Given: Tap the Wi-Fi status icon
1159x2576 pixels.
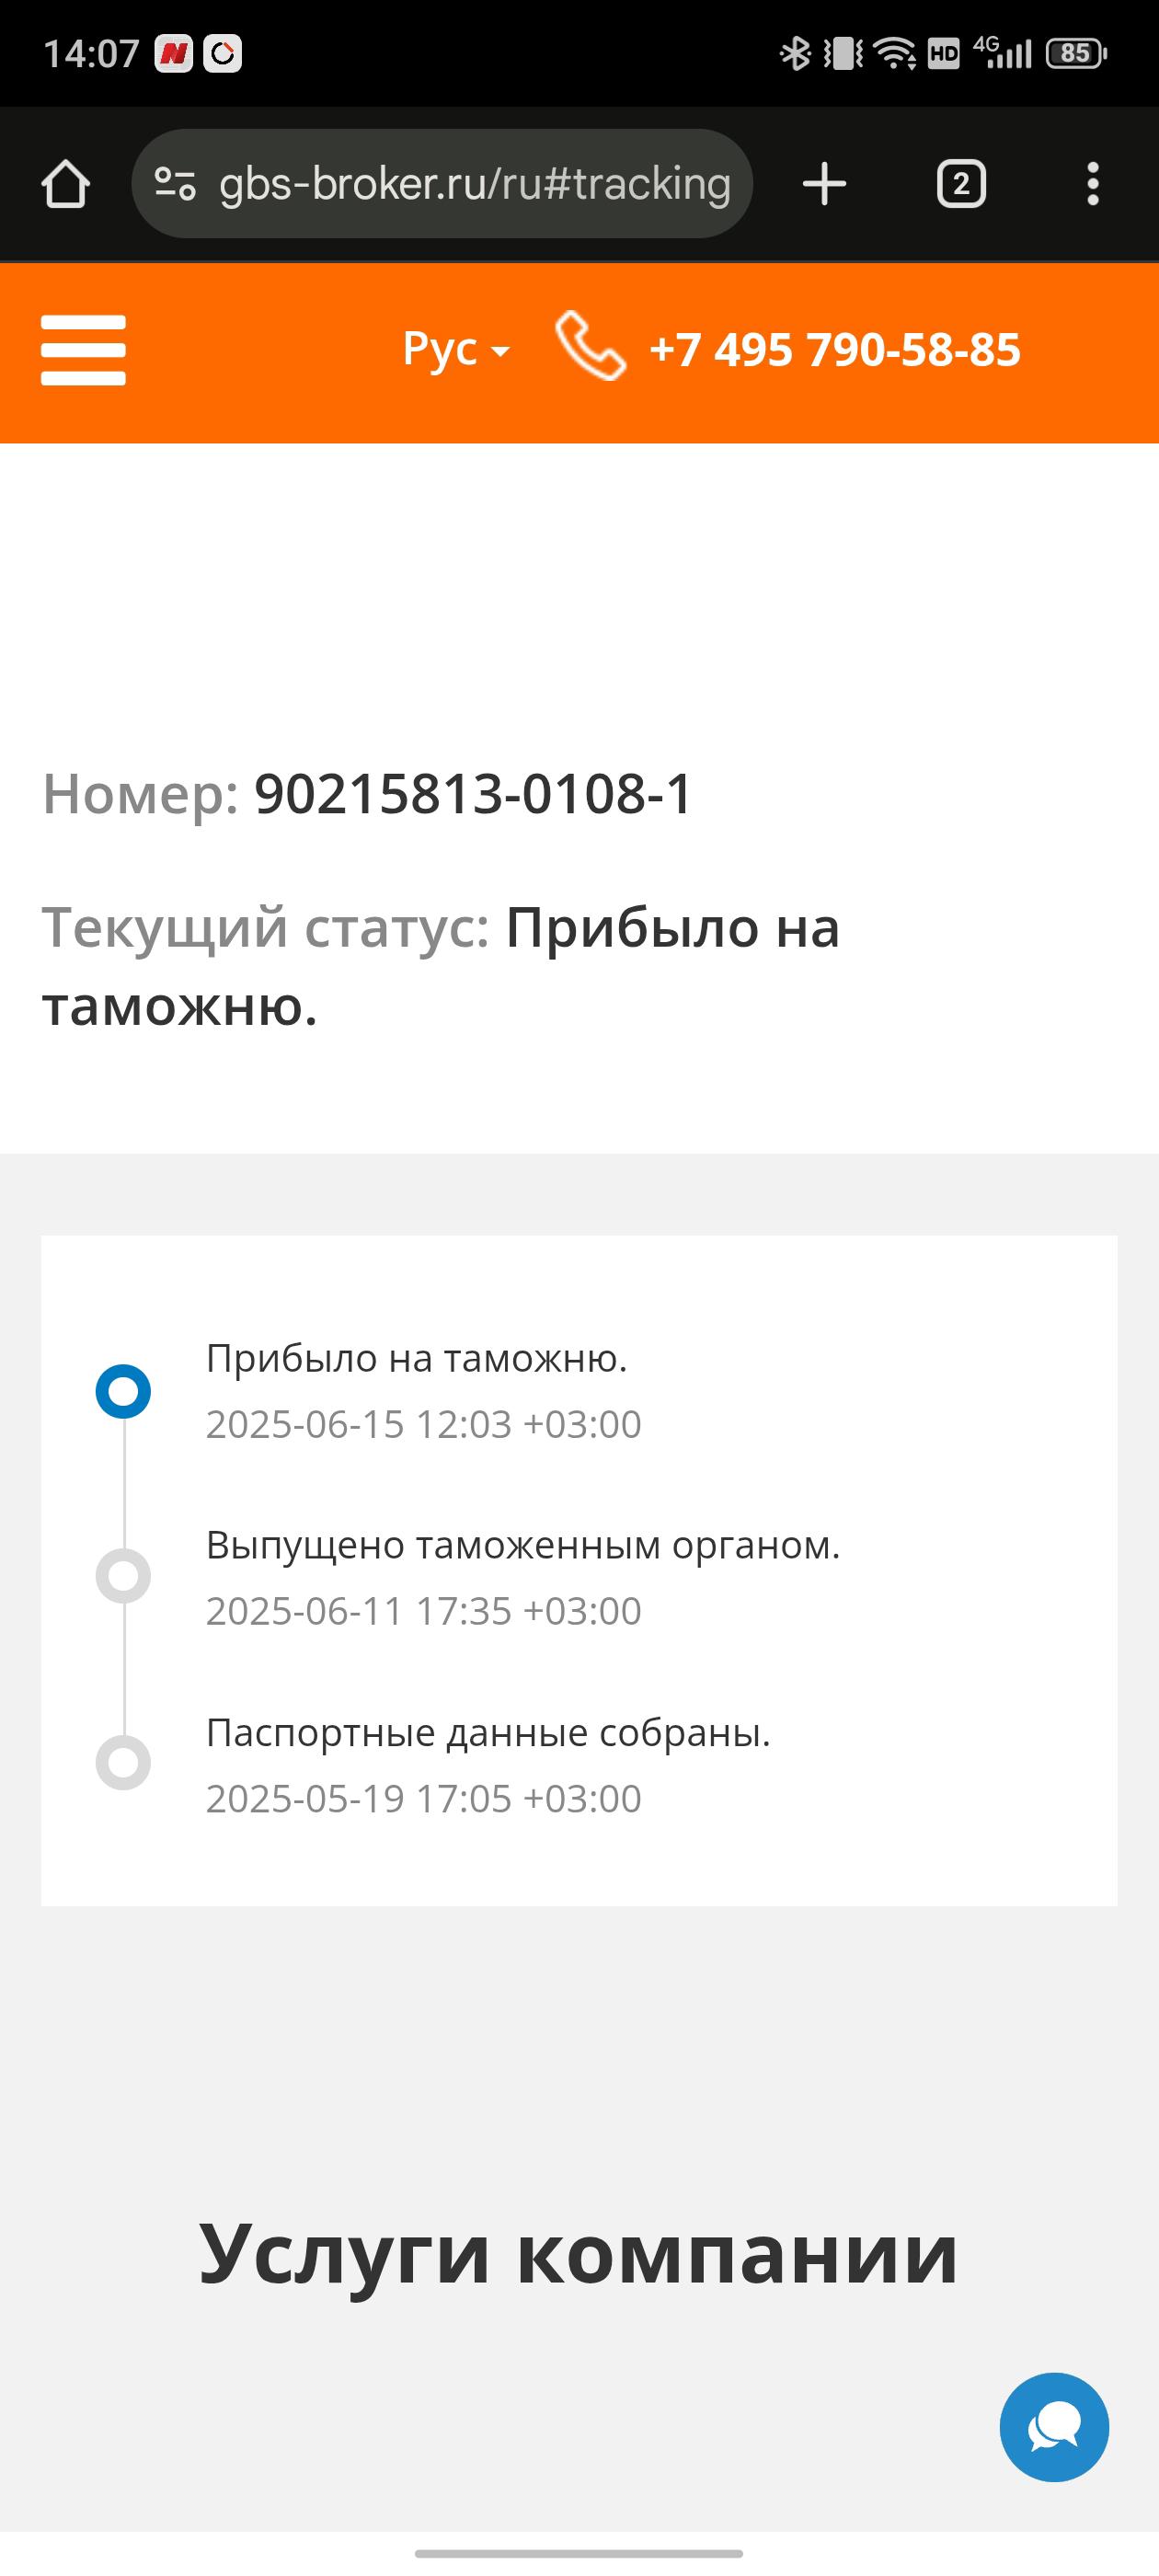Looking at the screenshot, I should [895, 53].
